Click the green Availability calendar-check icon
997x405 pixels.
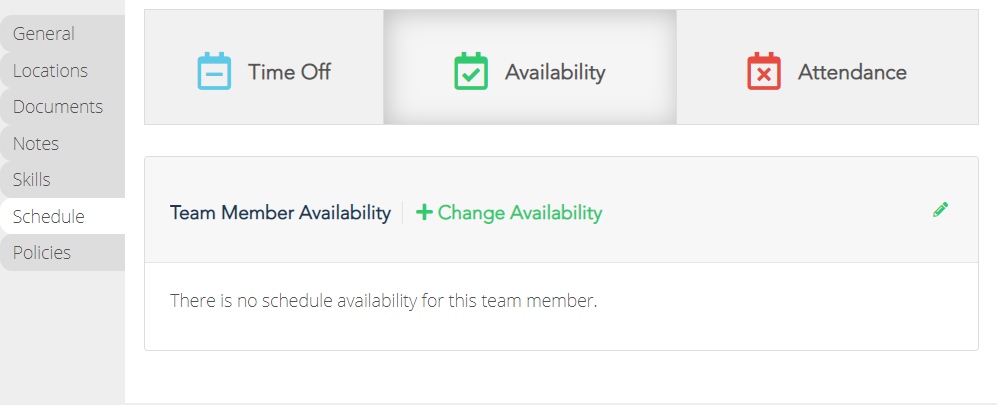[471, 71]
